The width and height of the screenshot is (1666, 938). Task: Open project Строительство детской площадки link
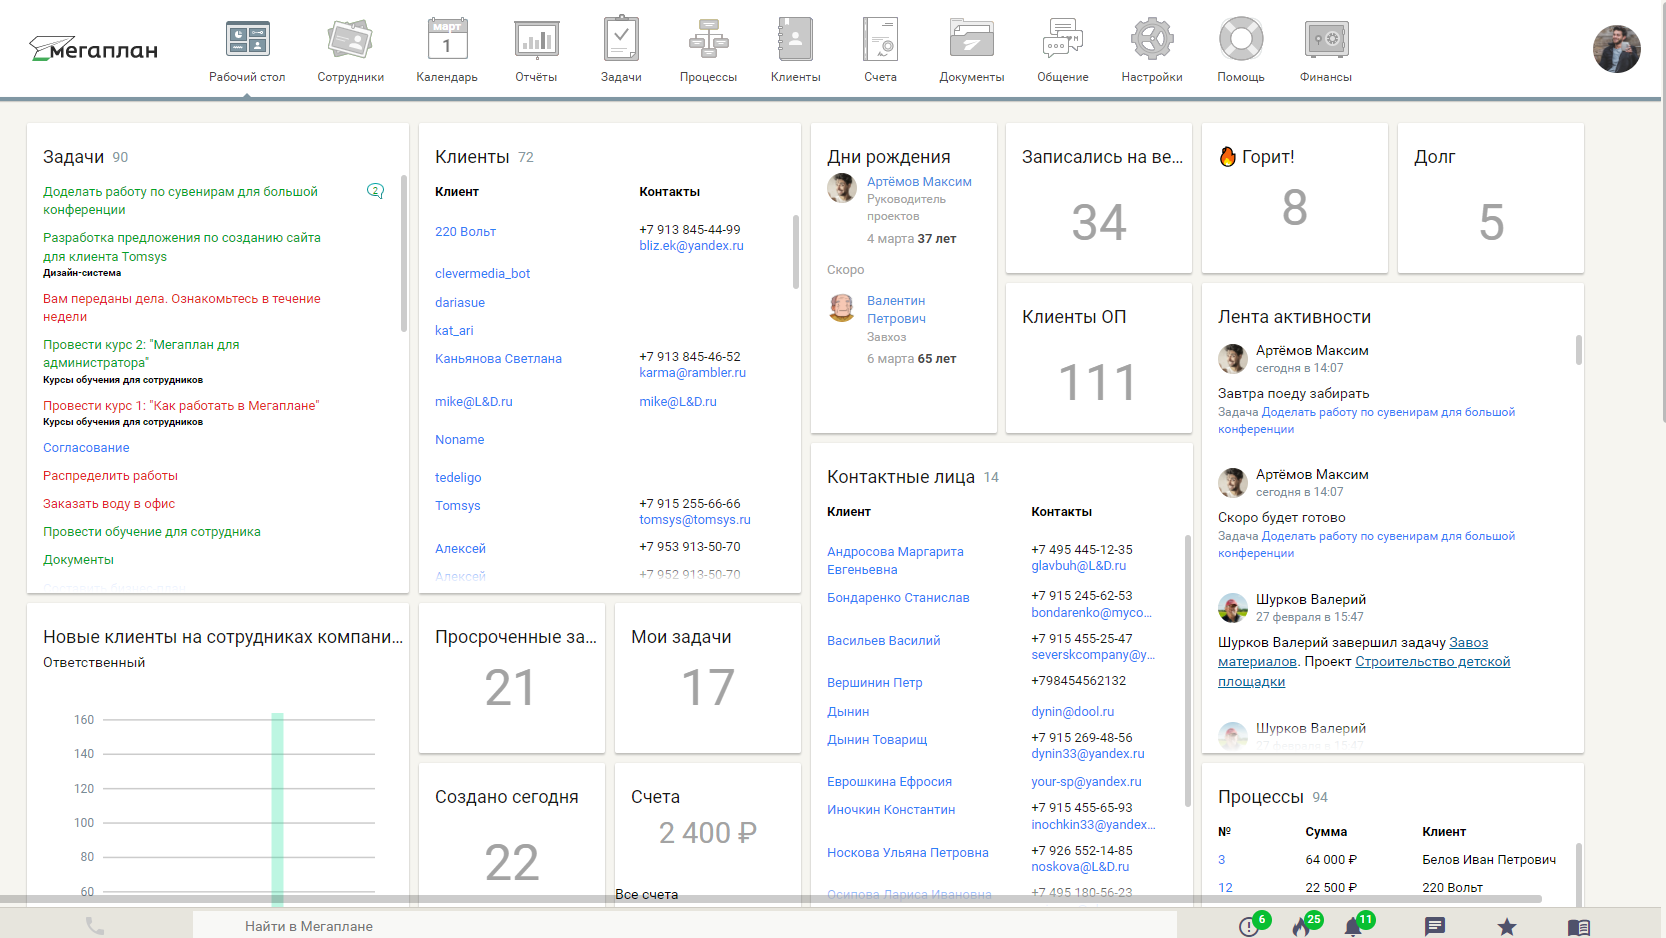[1364, 672]
